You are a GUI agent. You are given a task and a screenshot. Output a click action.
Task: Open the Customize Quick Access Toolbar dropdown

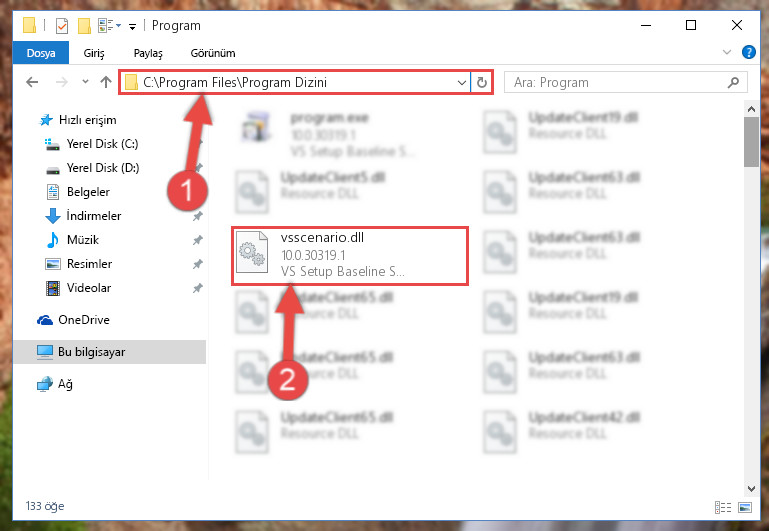(132, 26)
